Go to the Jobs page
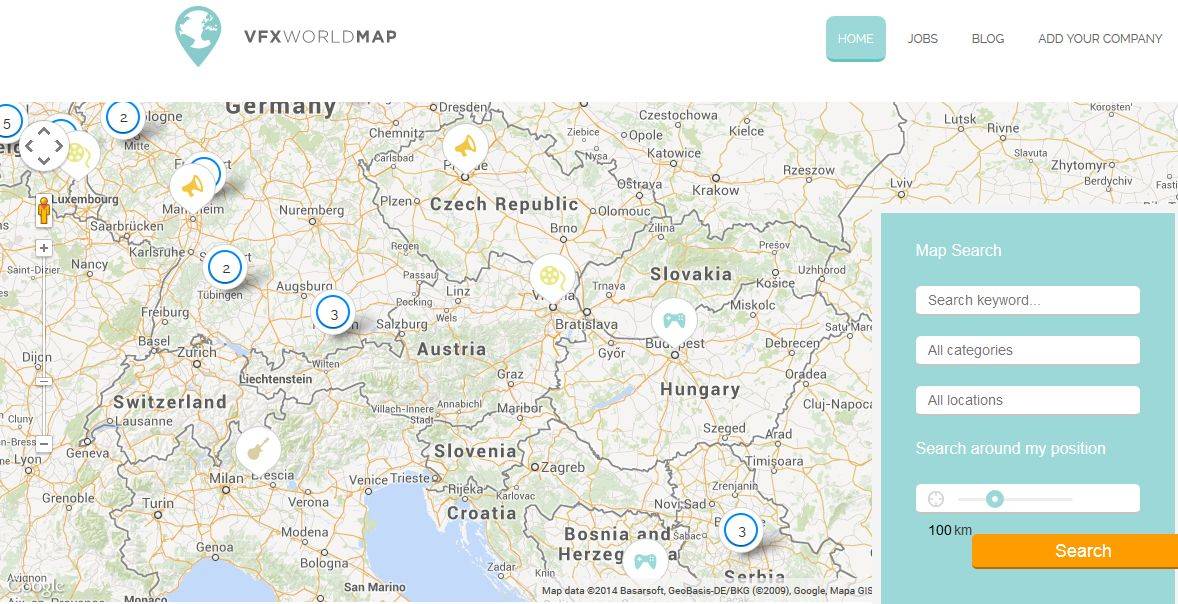1178x604 pixels. [922, 39]
